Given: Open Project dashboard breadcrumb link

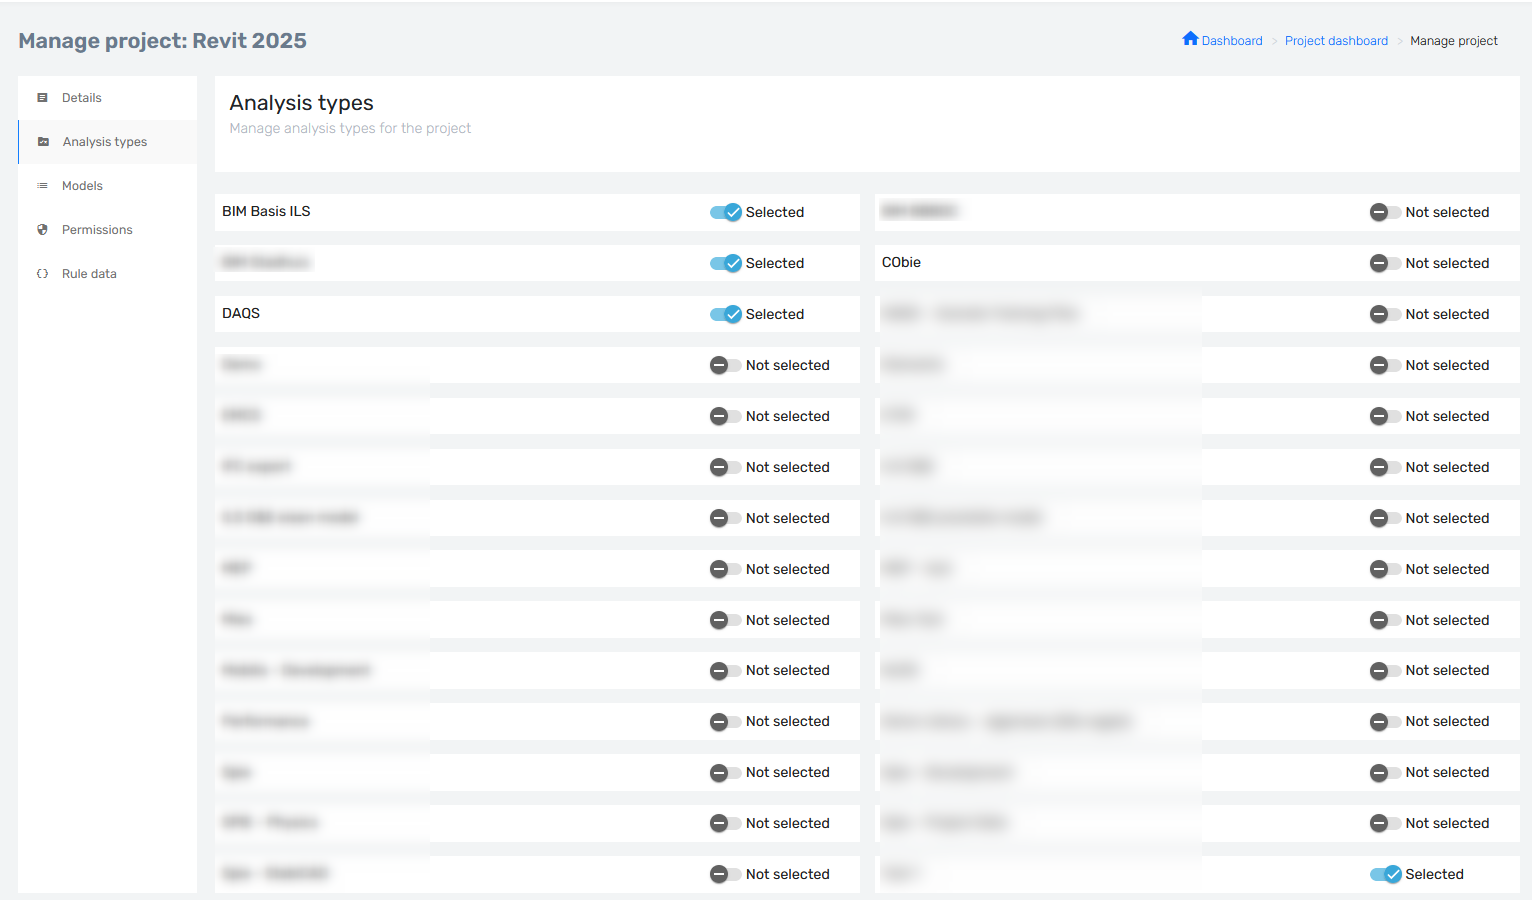Looking at the screenshot, I should coord(1336,41).
